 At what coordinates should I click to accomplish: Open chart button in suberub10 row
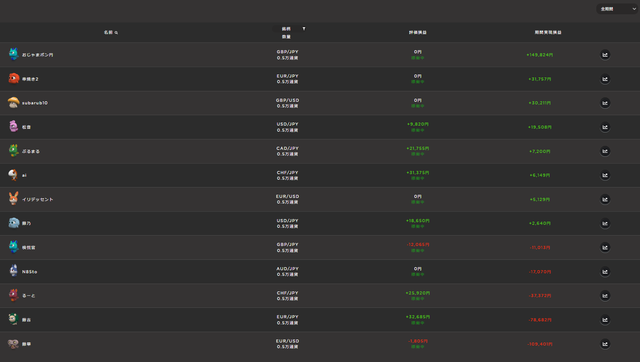pos(605,103)
